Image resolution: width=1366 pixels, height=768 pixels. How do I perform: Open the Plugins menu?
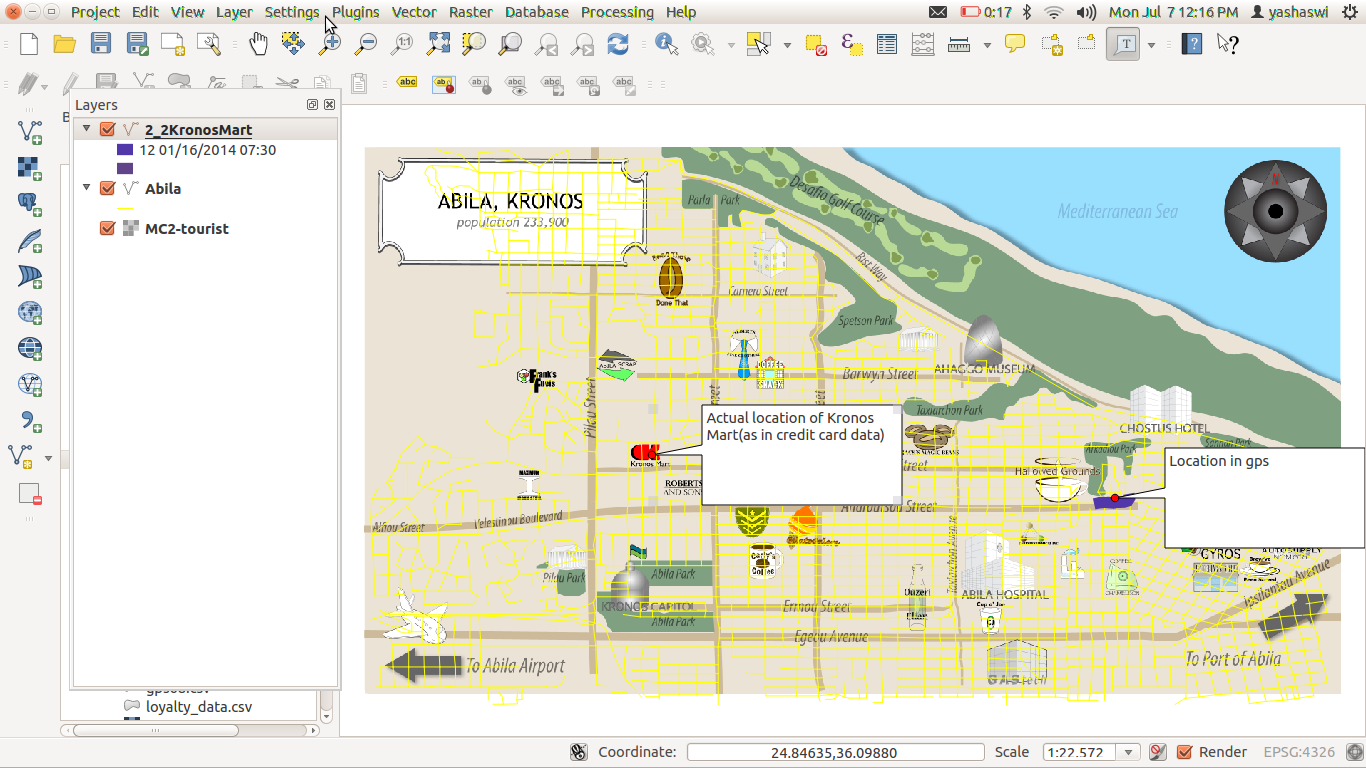click(x=356, y=12)
